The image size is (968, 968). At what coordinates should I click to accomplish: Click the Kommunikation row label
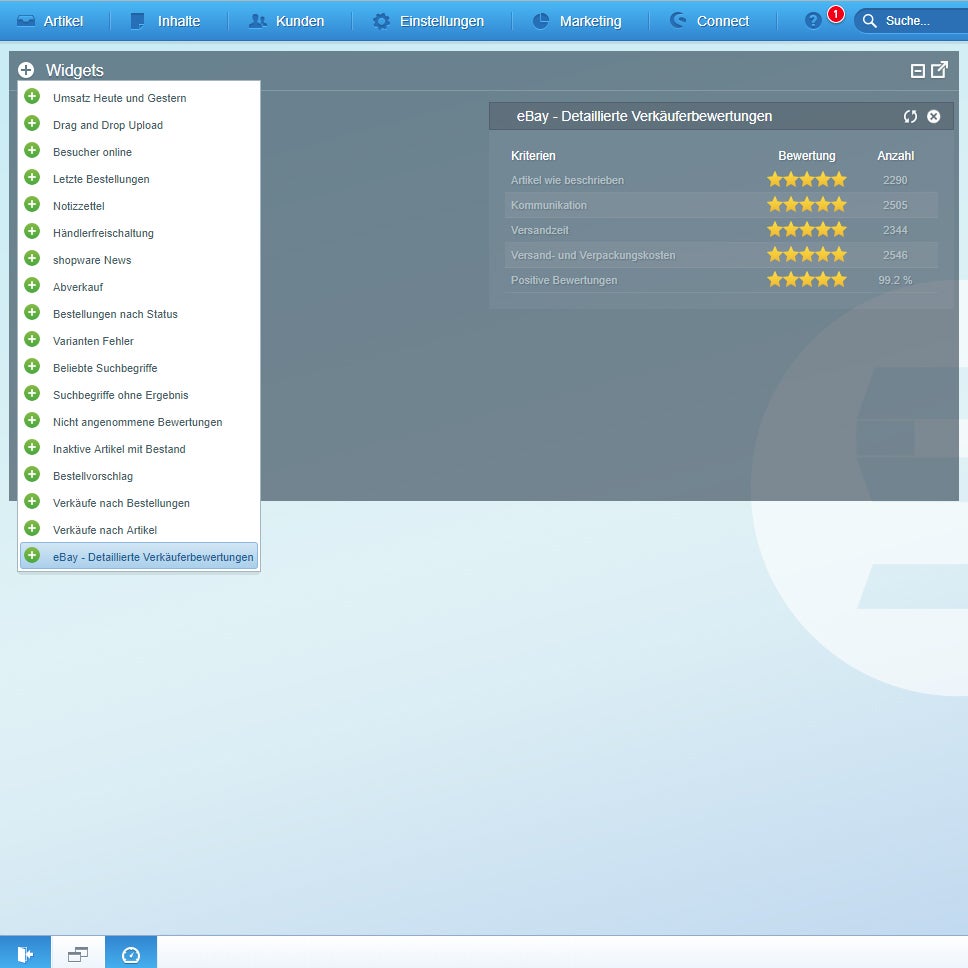point(549,205)
